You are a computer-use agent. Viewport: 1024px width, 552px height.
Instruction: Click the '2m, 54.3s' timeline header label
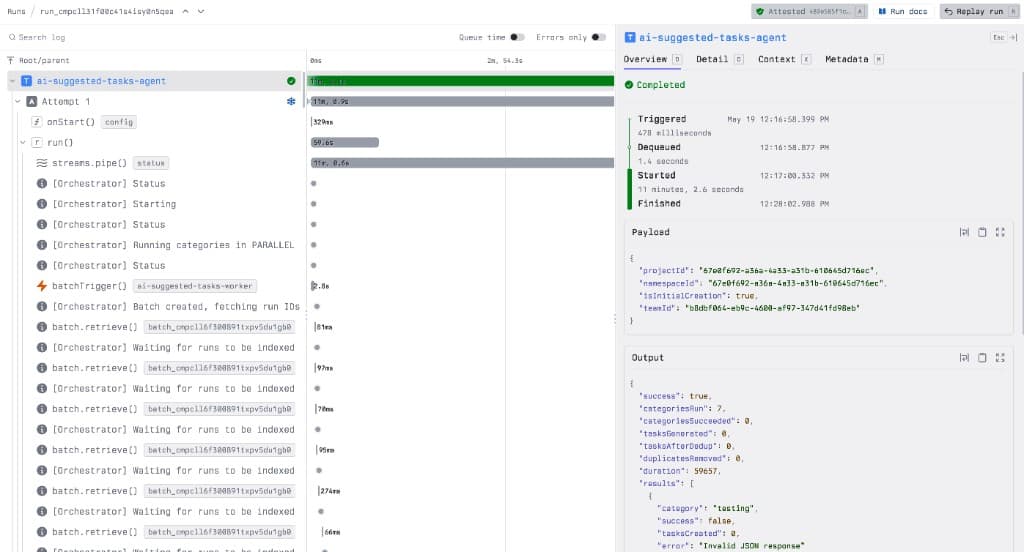pyautogui.click(x=505, y=60)
